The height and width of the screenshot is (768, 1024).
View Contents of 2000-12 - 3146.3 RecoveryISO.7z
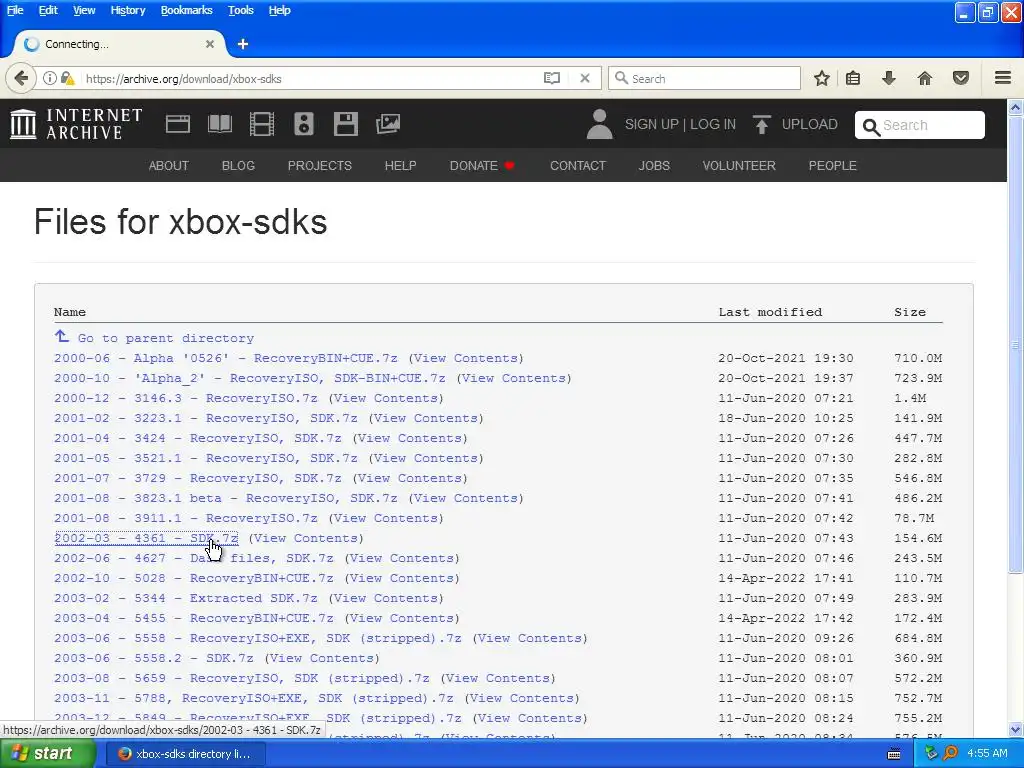tap(385, 398)
